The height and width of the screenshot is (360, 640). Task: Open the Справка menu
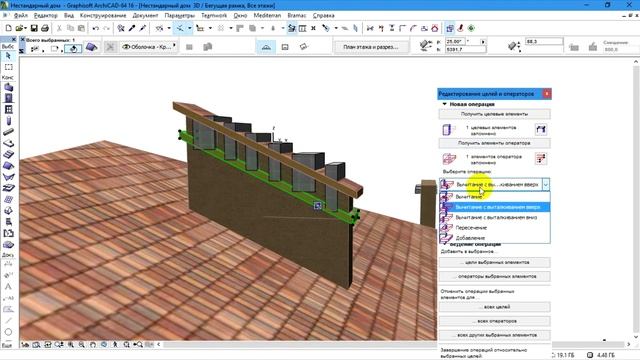(x=324, y=15)
